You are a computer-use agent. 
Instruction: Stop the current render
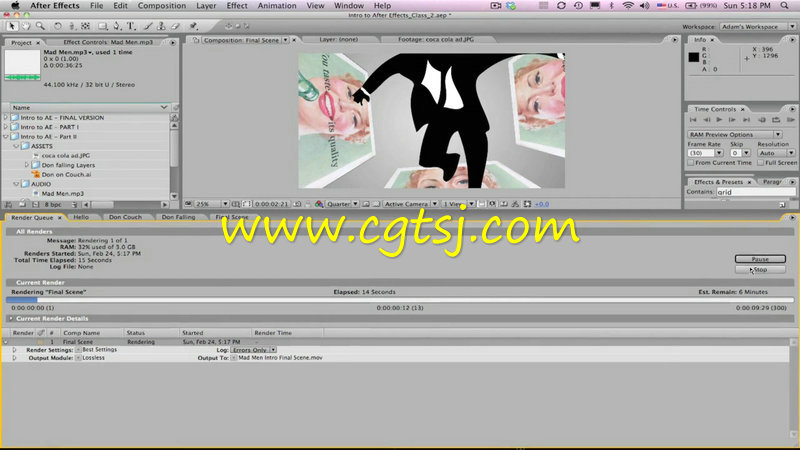(x=760, y=269)
